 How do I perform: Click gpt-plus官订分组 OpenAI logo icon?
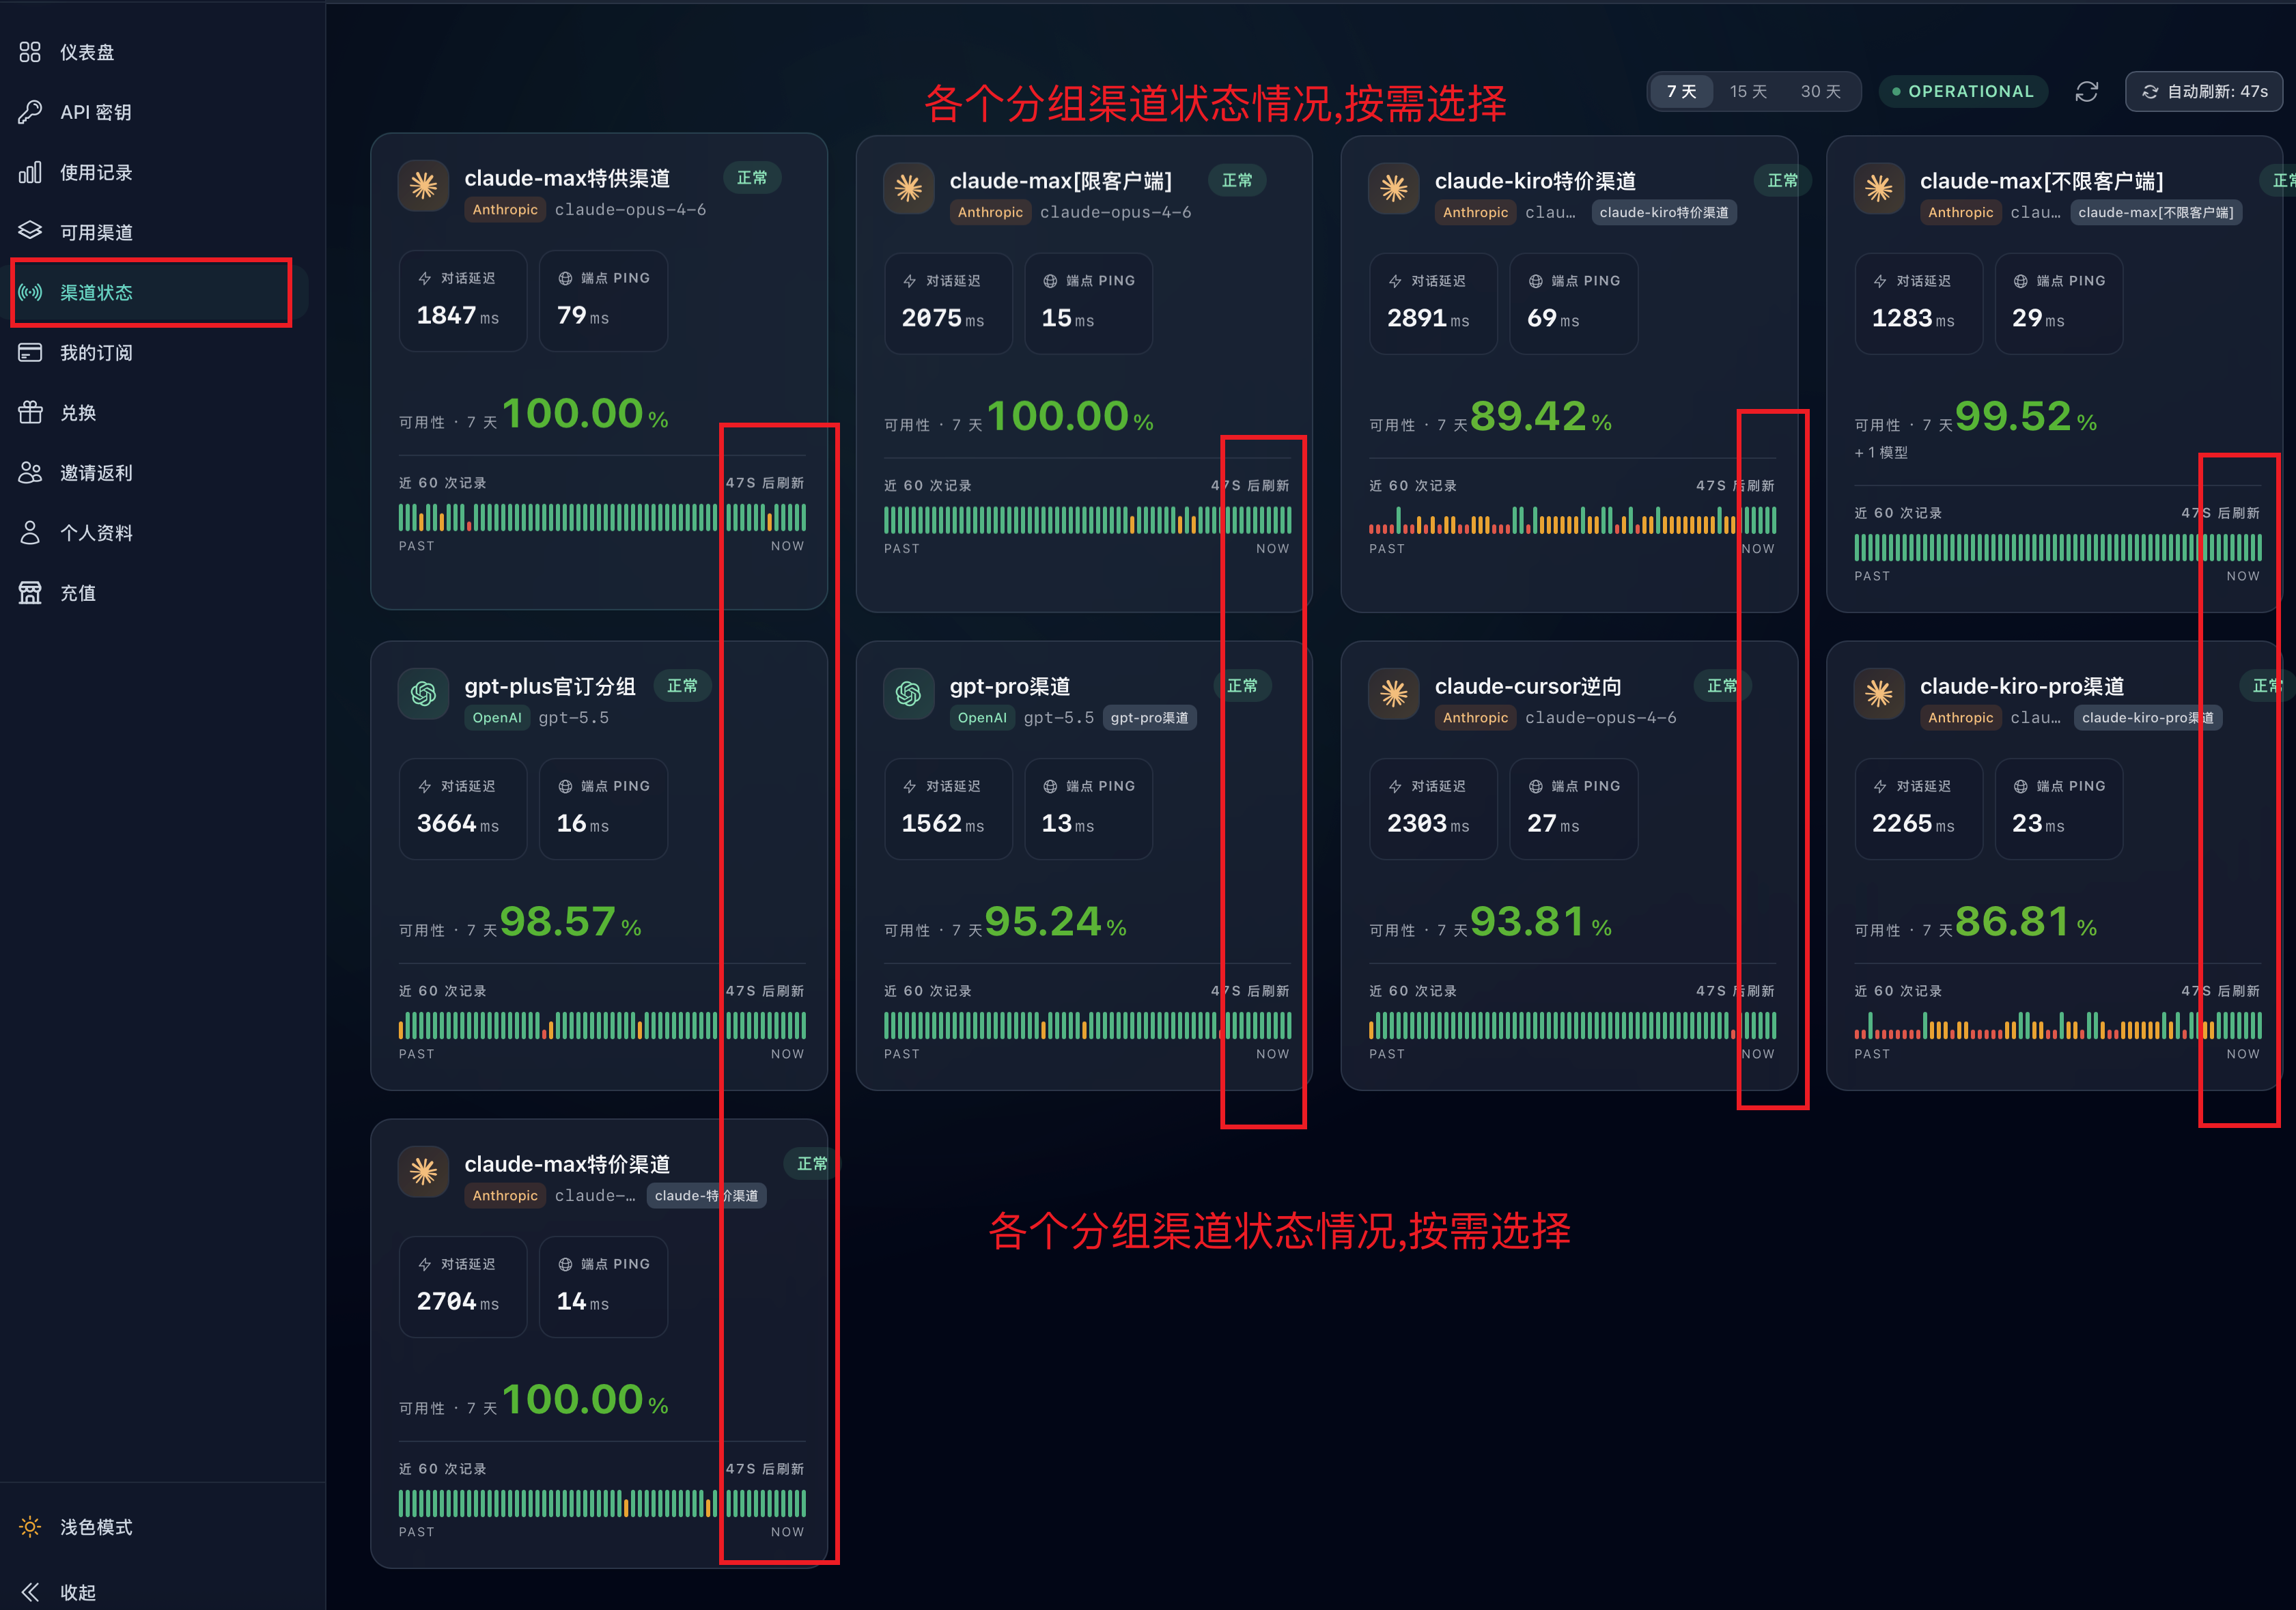click(x=423, y=693)
